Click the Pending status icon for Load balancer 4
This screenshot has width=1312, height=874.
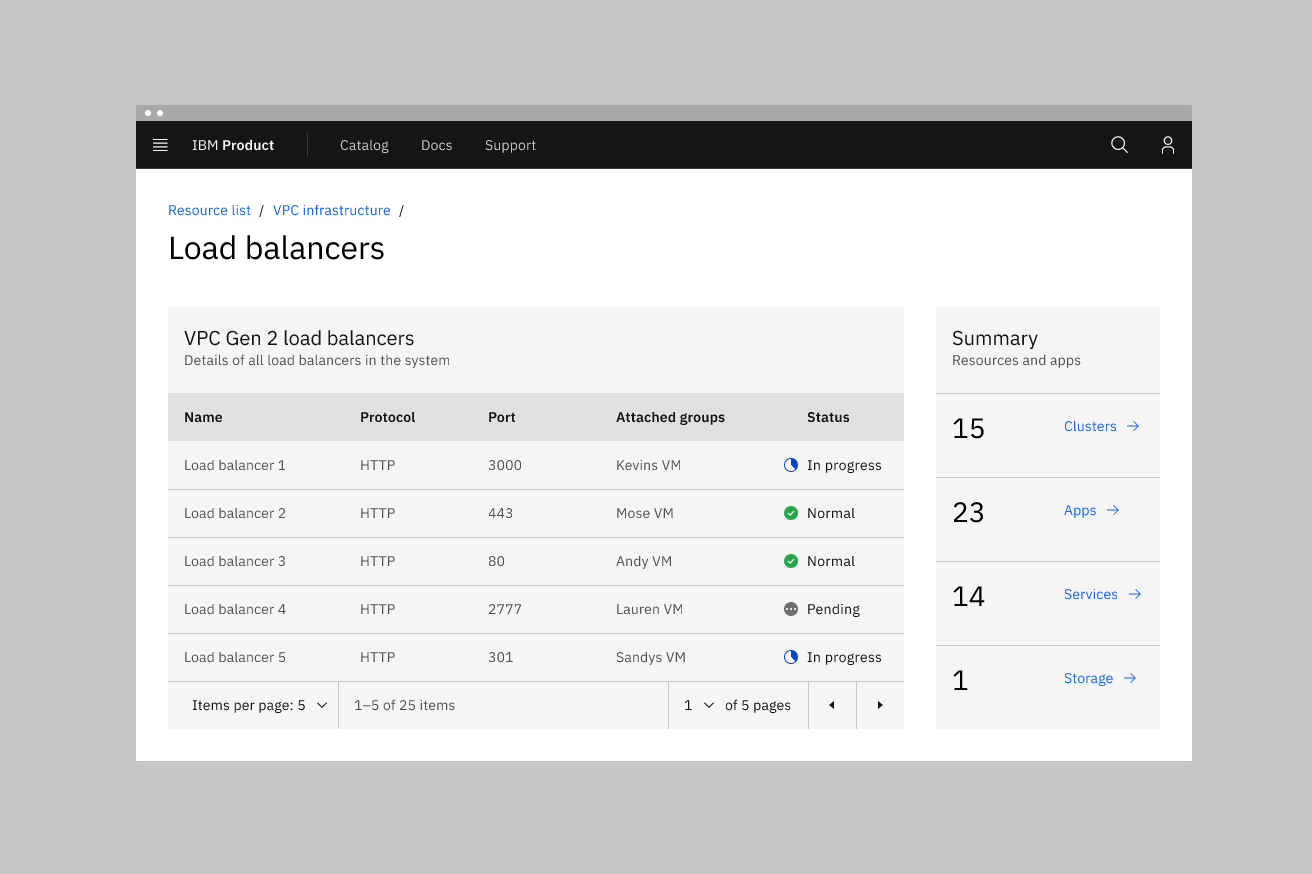(791, 609)
